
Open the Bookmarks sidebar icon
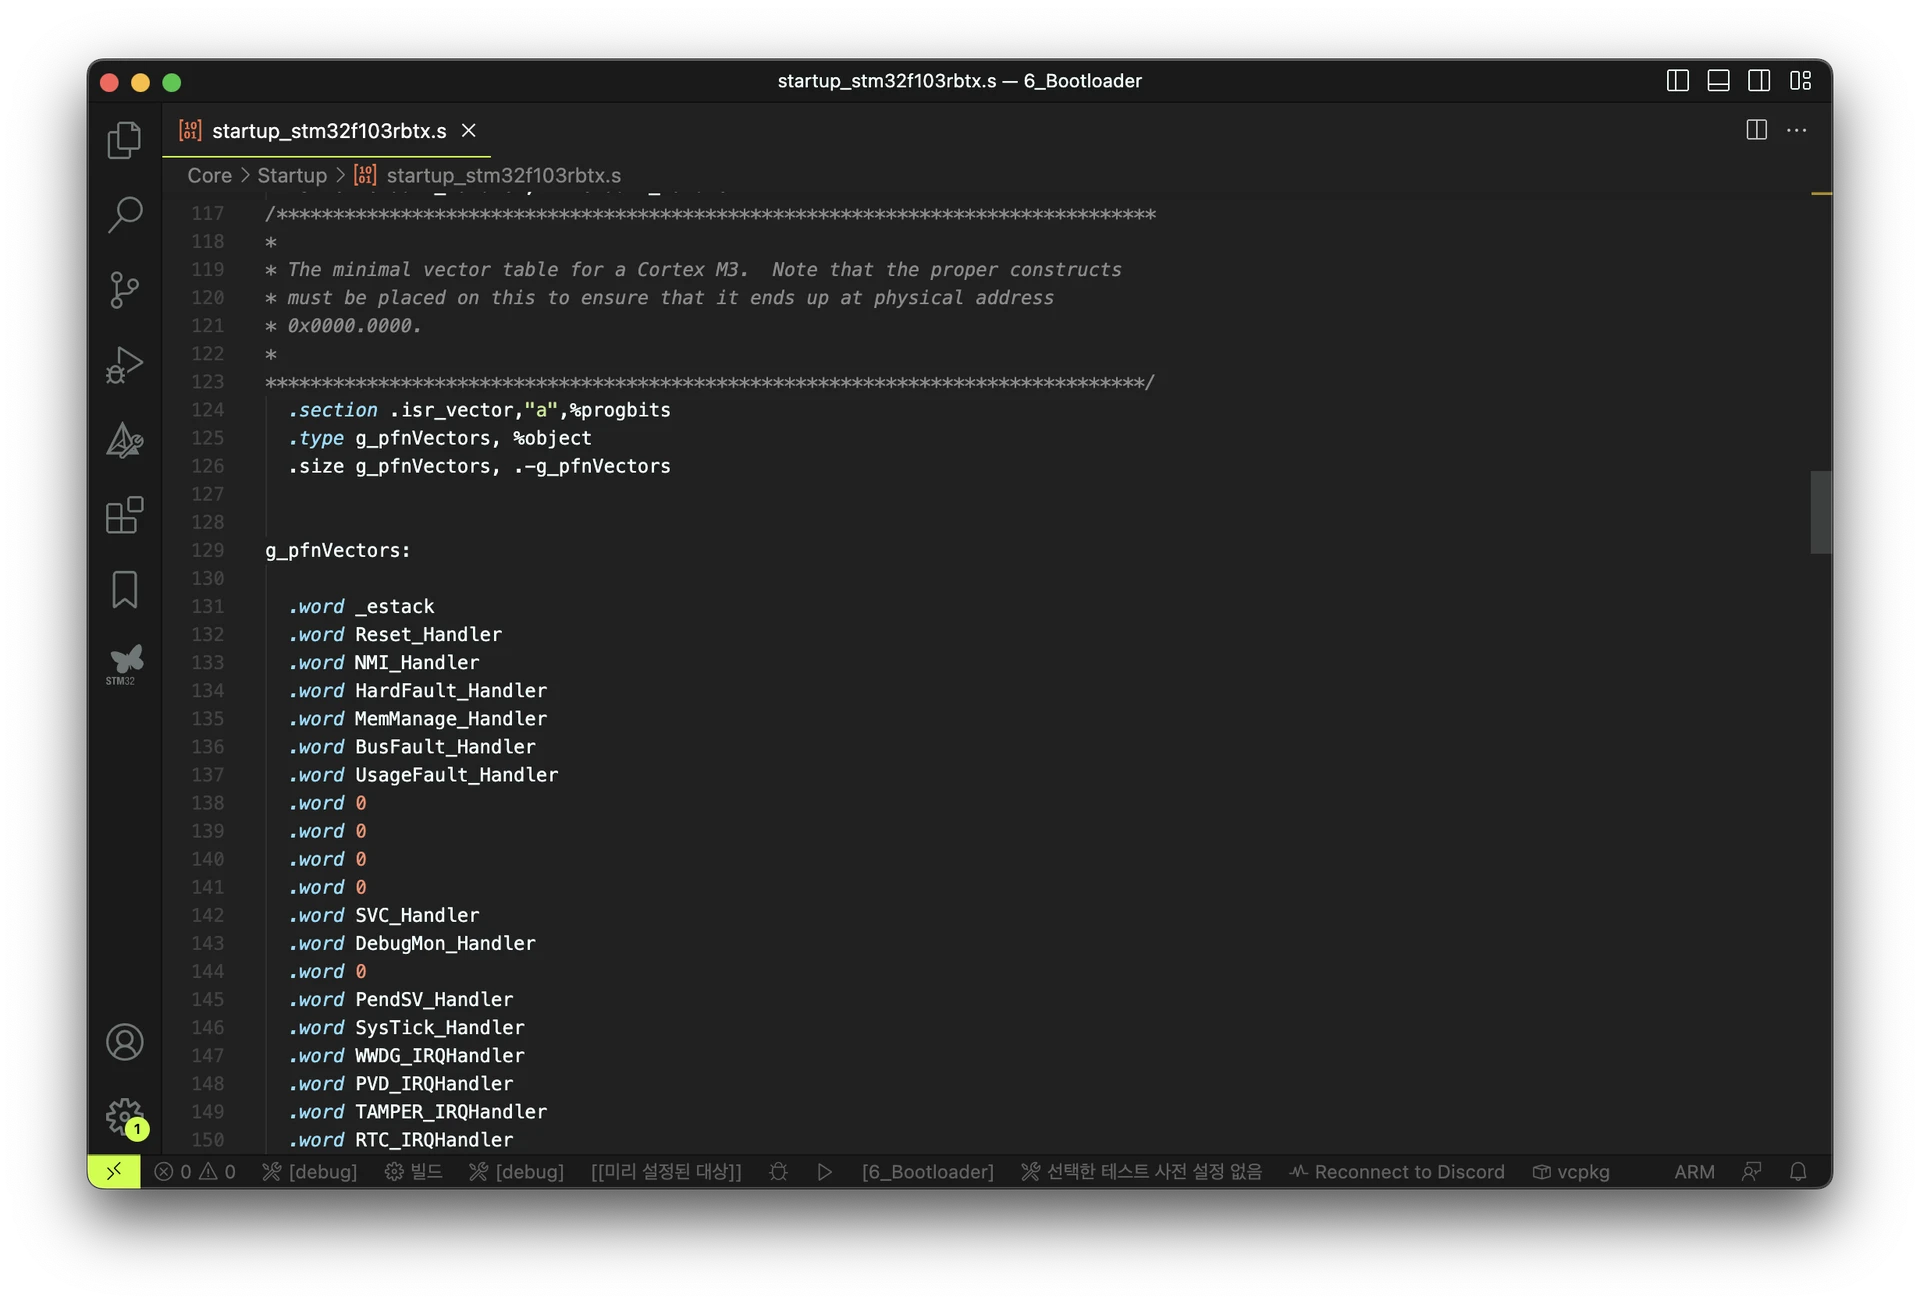tap(124, 590)
